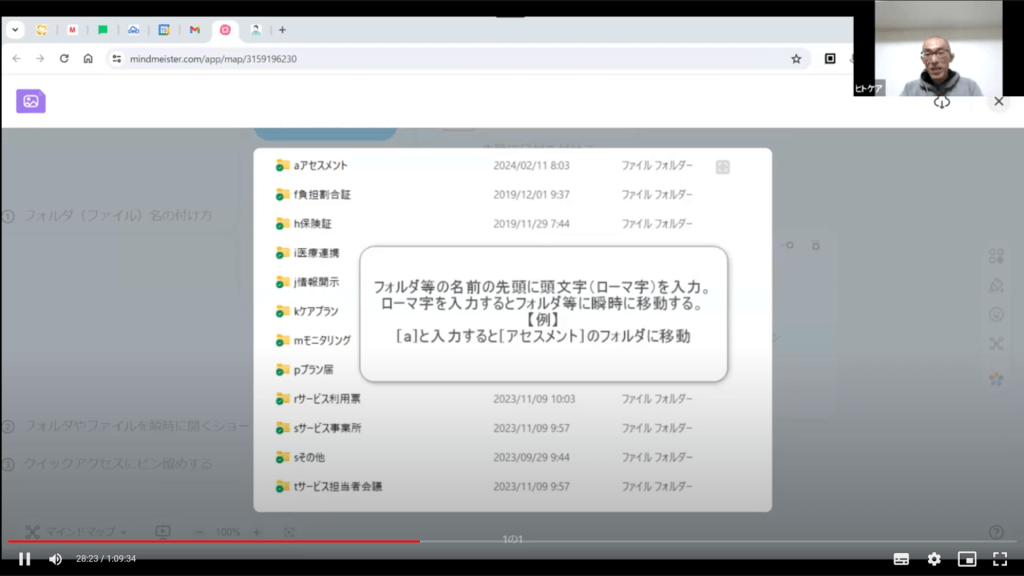Bookmark page with the star icon
Image resolution: width=1024 pixels, height=576 pixels.
(x=796, y=59)
